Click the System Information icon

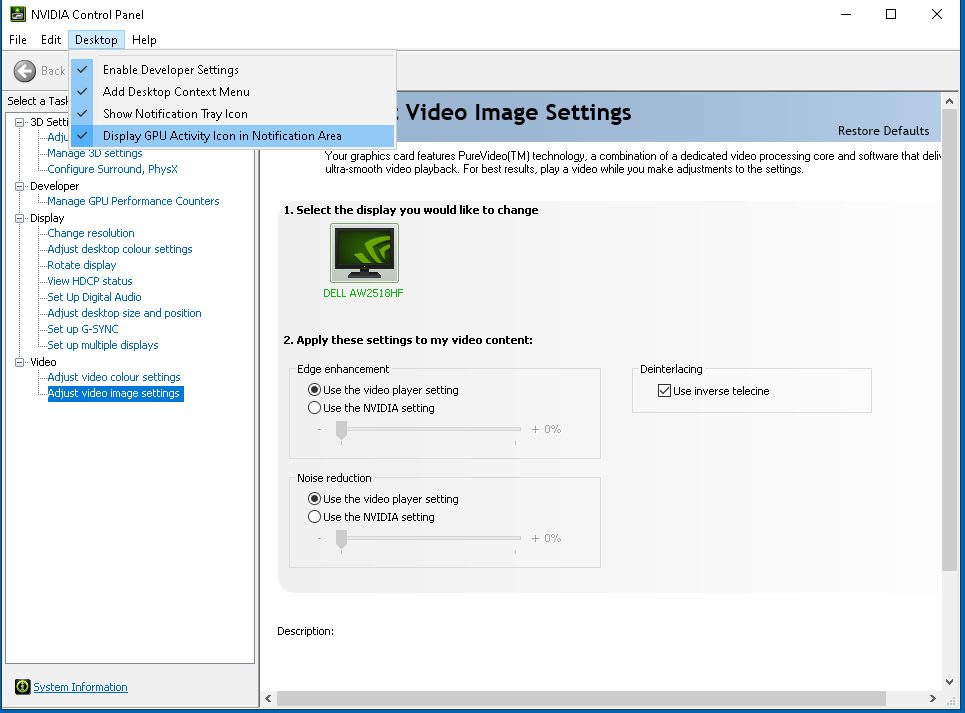pos(23,687)
